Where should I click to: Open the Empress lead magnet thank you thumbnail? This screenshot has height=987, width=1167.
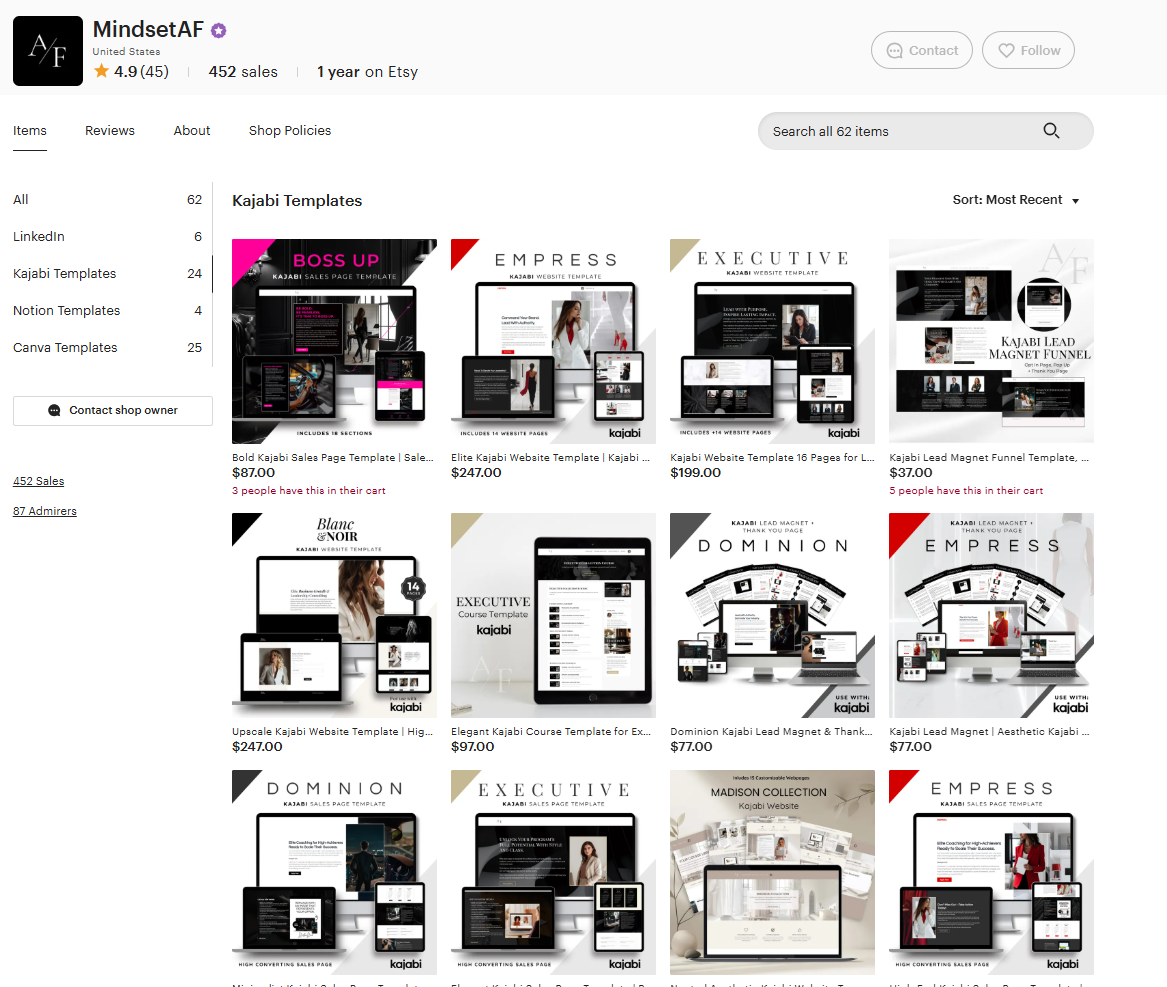991,616
